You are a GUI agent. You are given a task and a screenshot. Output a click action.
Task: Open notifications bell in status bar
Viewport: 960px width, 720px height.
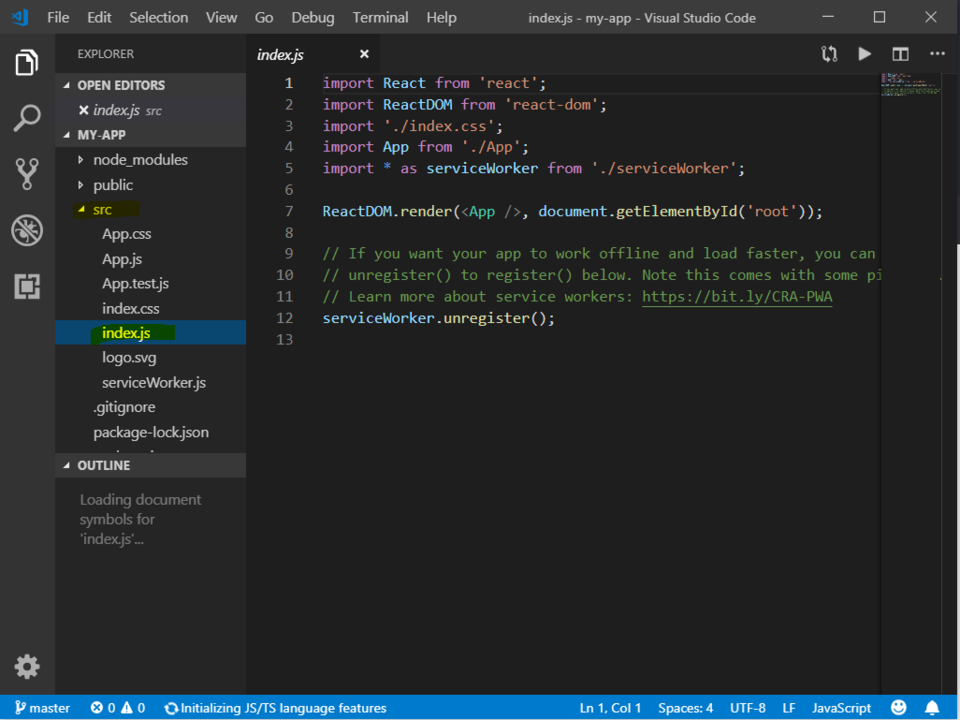[x=932, y=708]
